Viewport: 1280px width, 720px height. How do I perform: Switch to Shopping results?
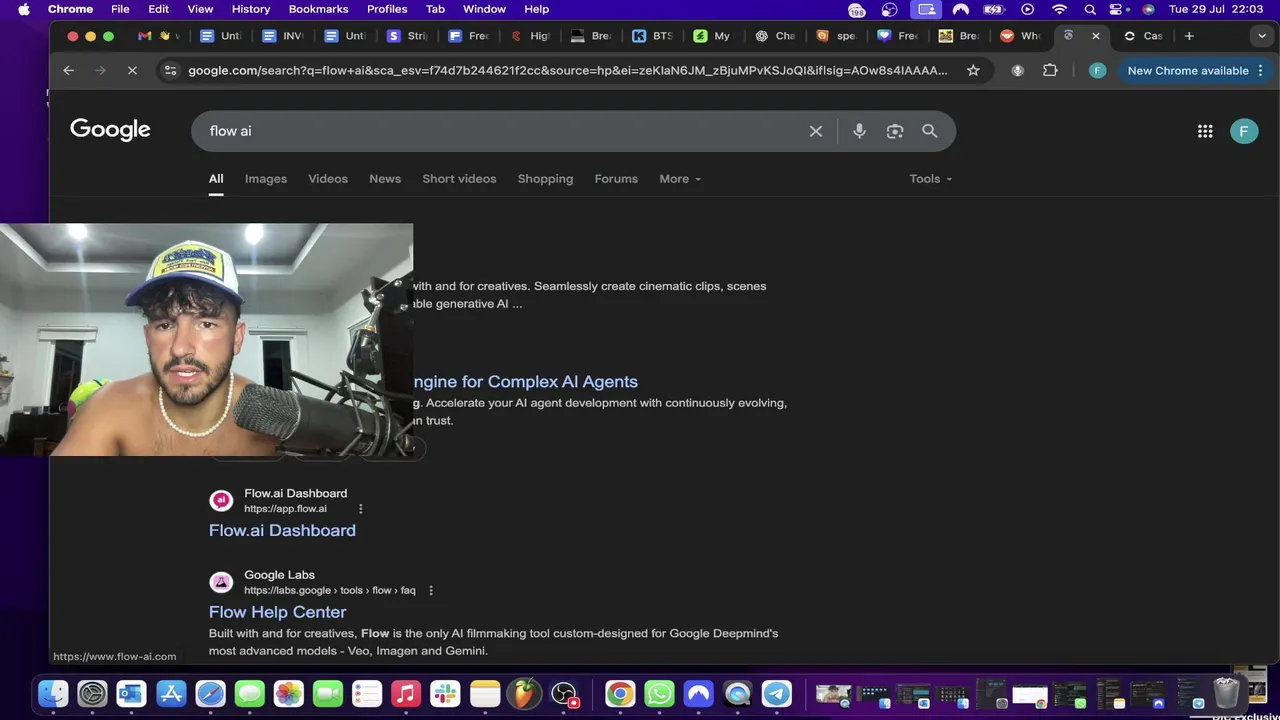pyautogui.click(x=545, y=179)
